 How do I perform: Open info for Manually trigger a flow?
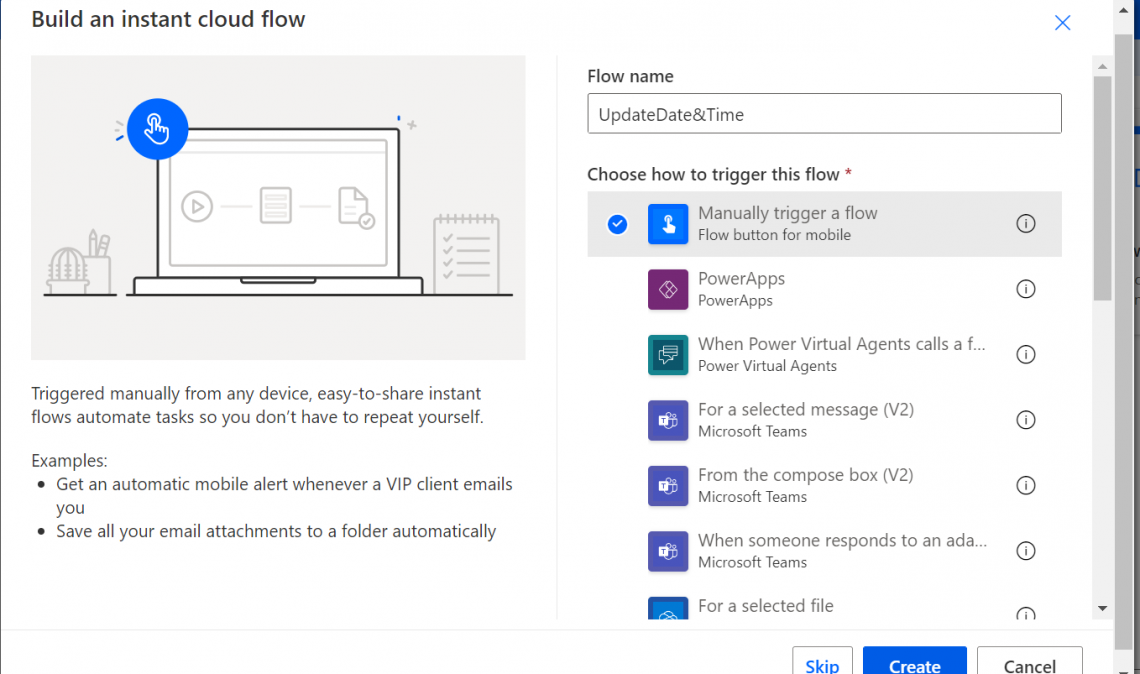[1025, 224]
